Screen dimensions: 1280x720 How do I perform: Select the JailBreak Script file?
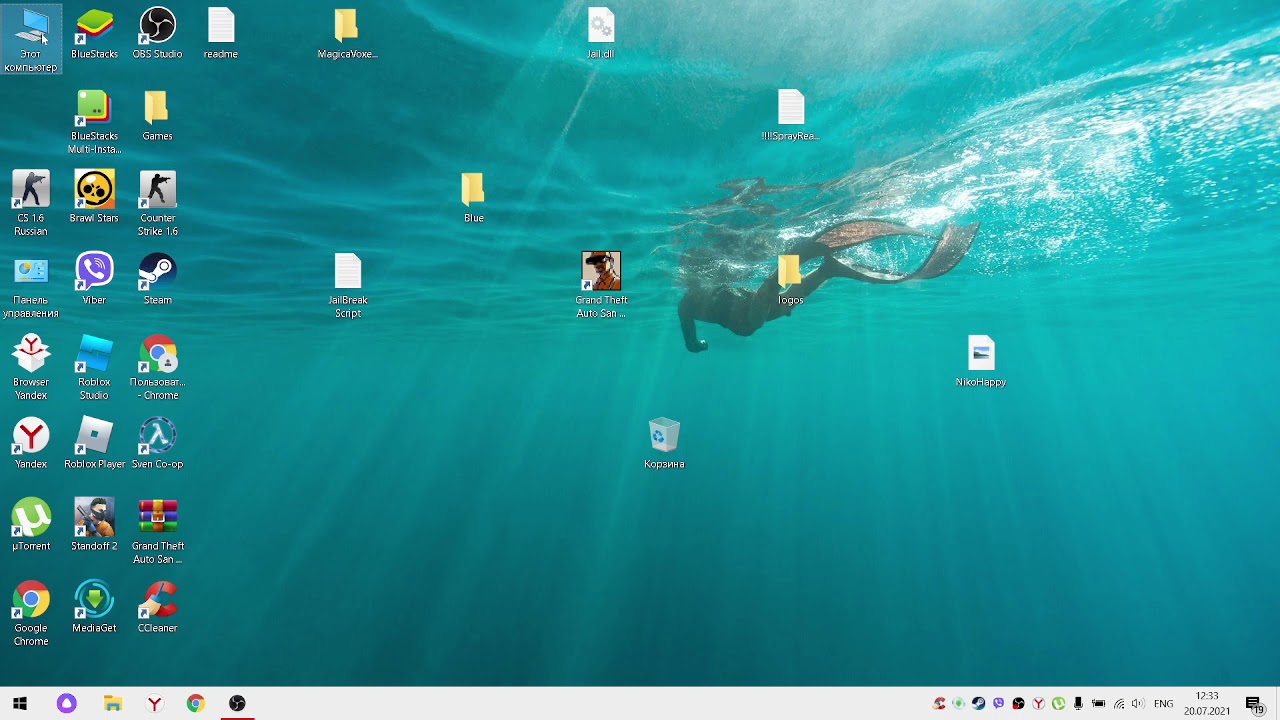click(347, 286)
